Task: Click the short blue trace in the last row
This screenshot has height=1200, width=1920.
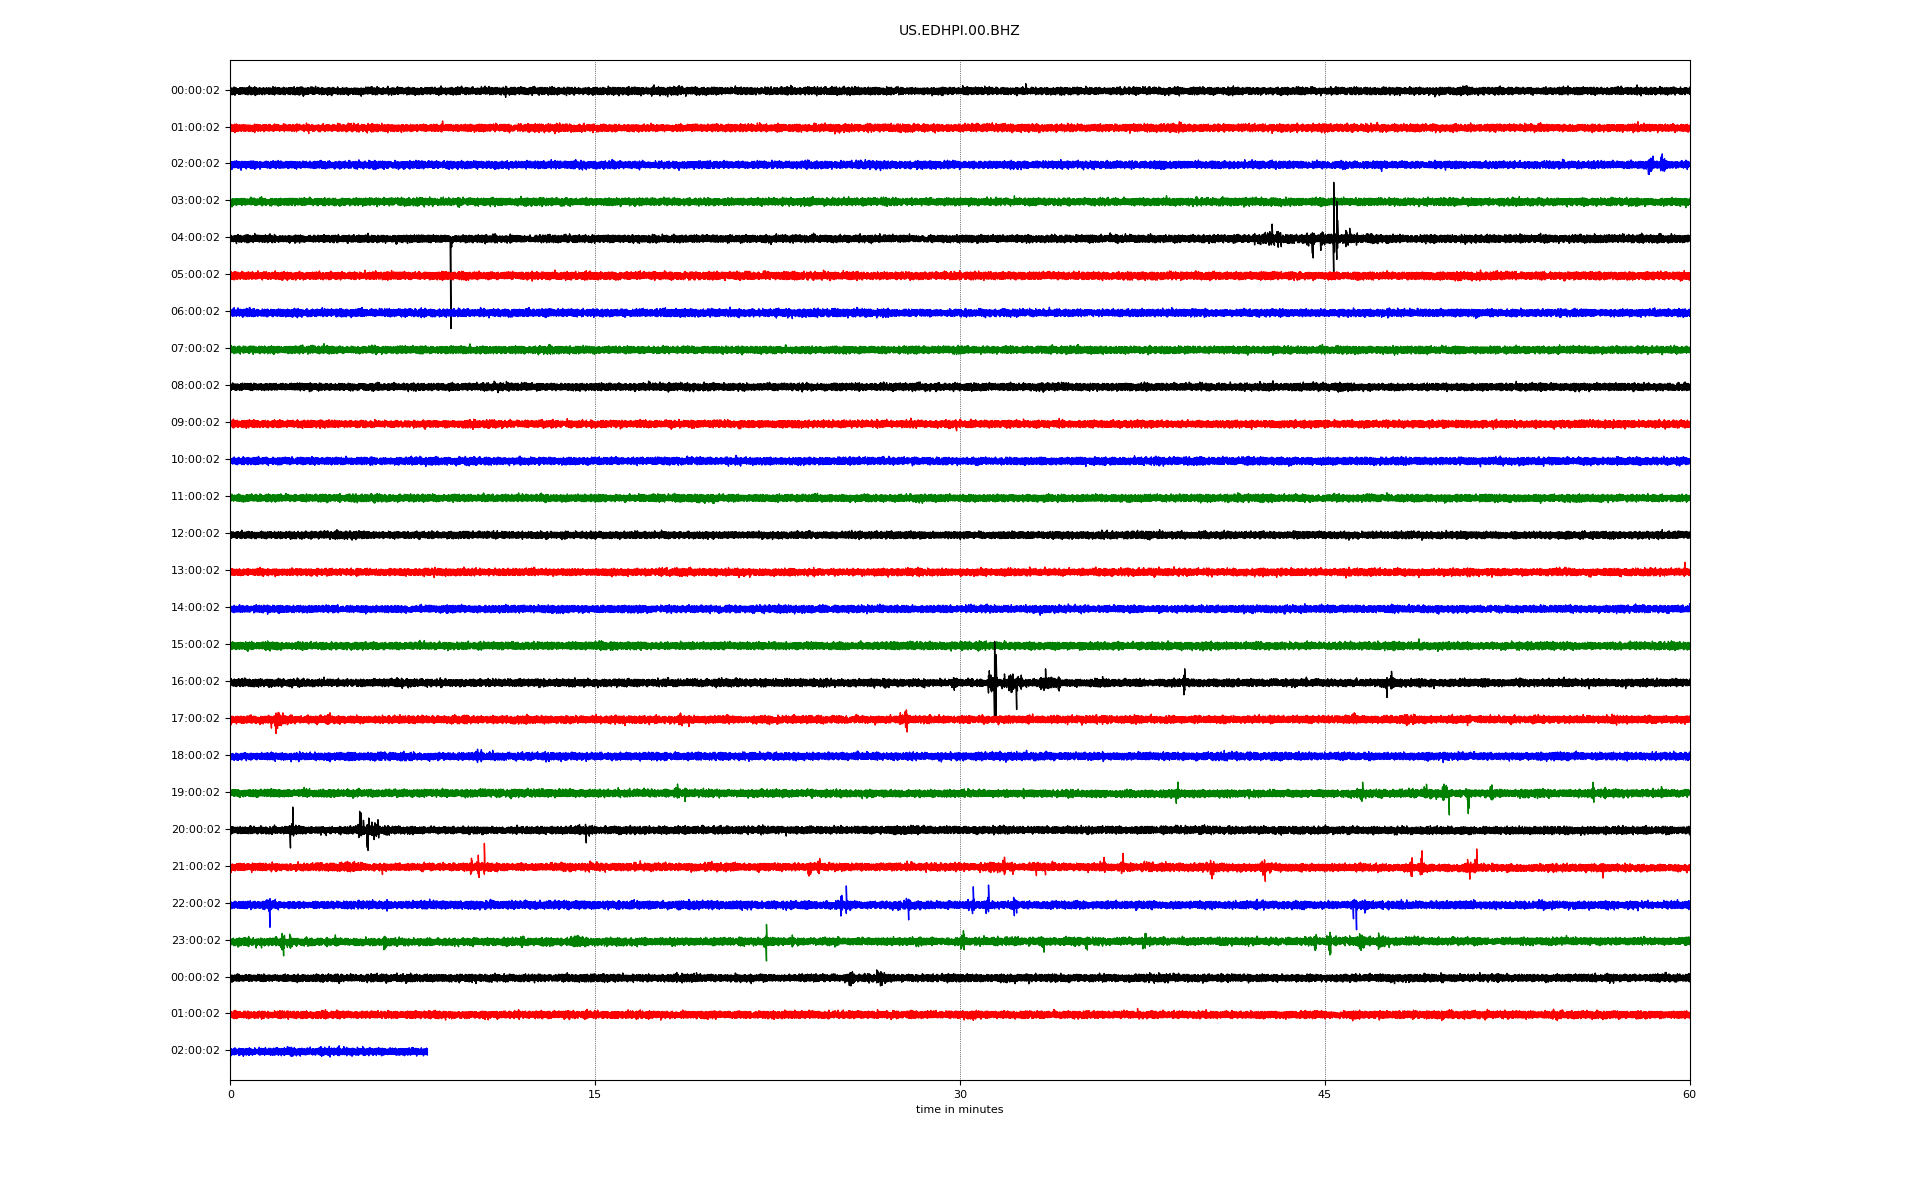Action: (x=329, y=1051)
